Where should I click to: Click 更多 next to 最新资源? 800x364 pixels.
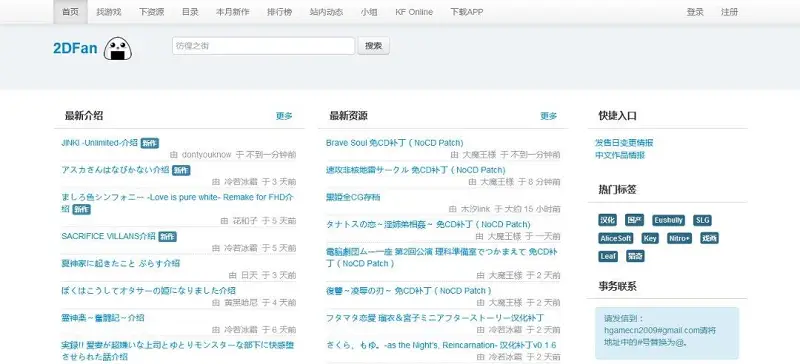point(548,116)
